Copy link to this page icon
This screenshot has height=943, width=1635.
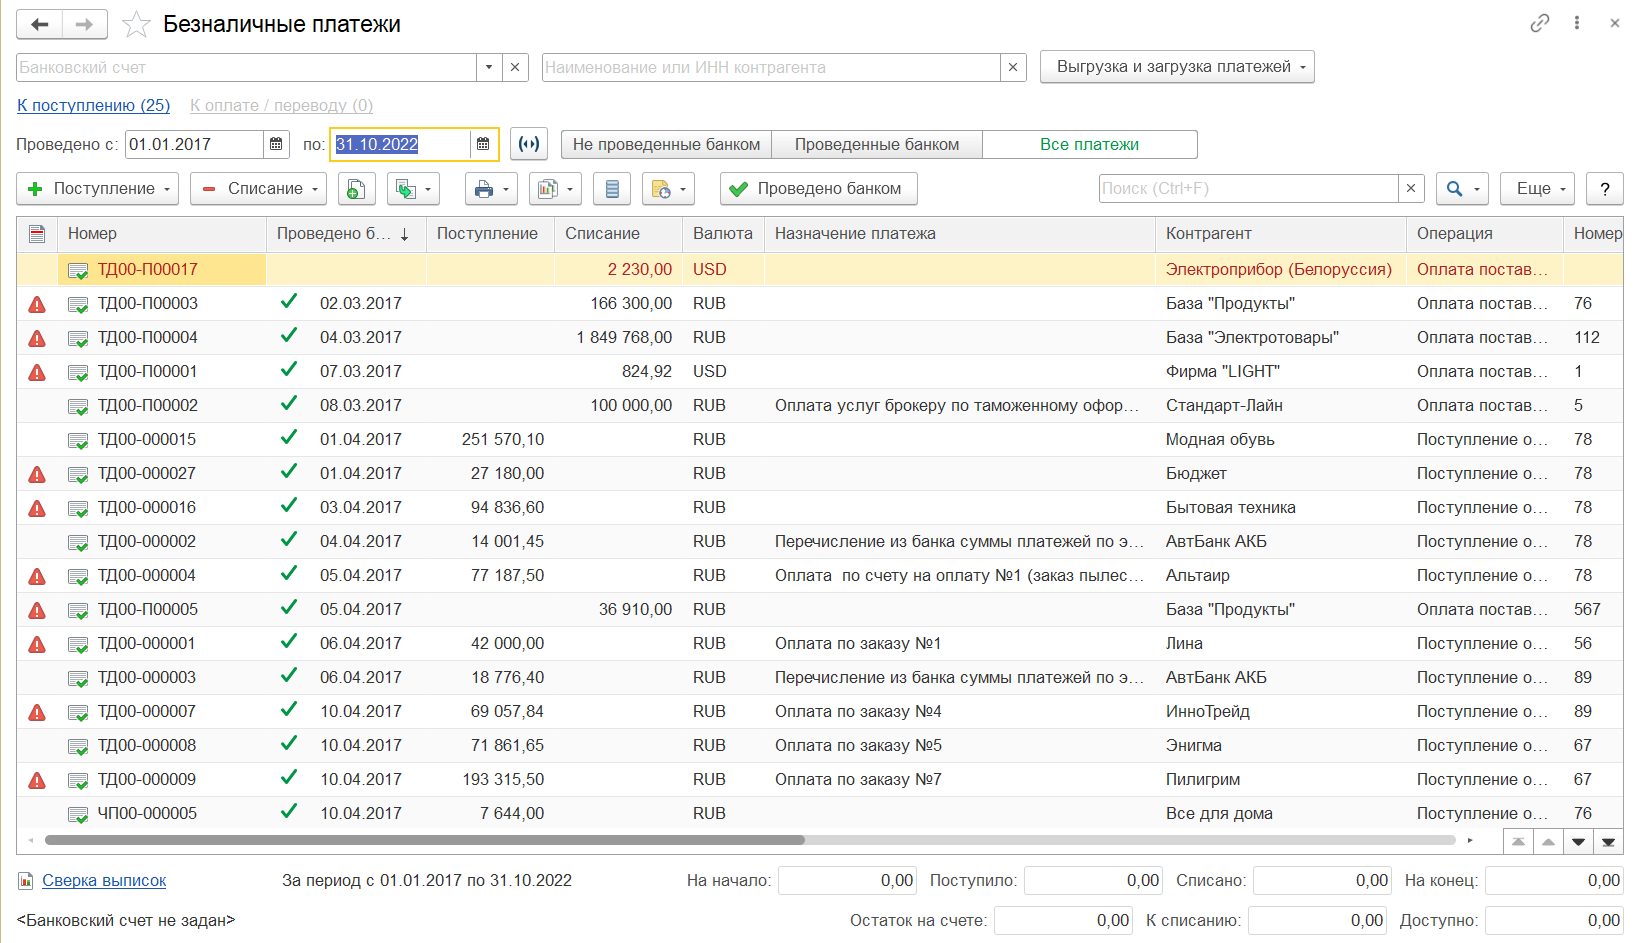coord(1539,23)
